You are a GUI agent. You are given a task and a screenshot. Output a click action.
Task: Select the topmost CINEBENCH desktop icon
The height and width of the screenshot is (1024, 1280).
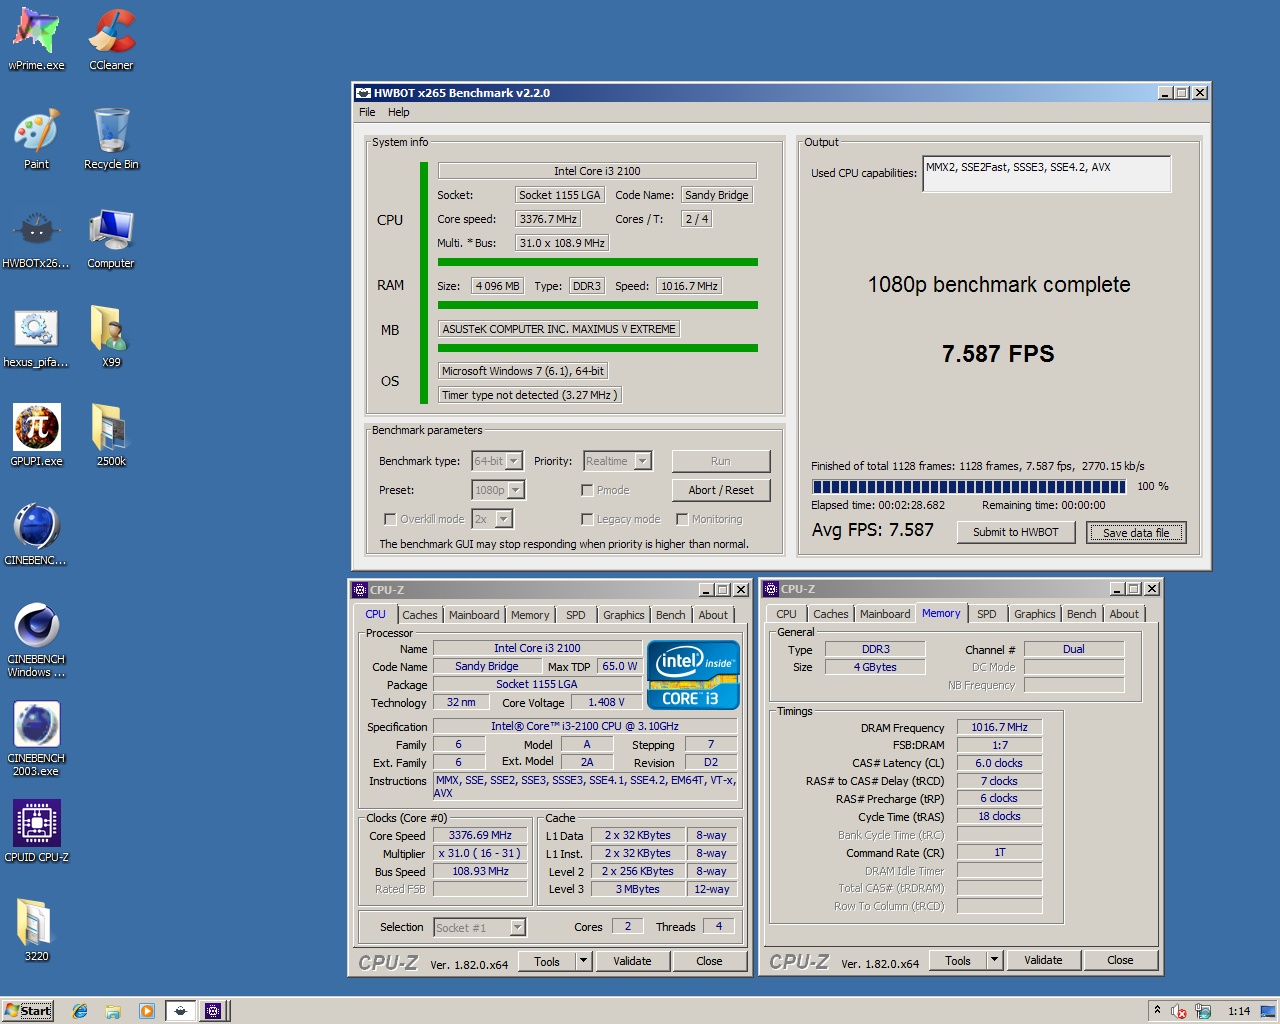pyautogui.click(x=36, y=535)
